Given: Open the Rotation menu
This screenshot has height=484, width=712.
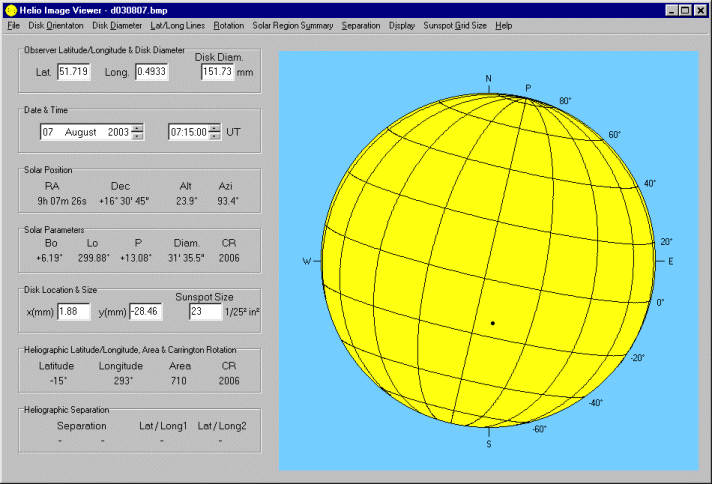Looking at the screenshot, I should (228, 24).
